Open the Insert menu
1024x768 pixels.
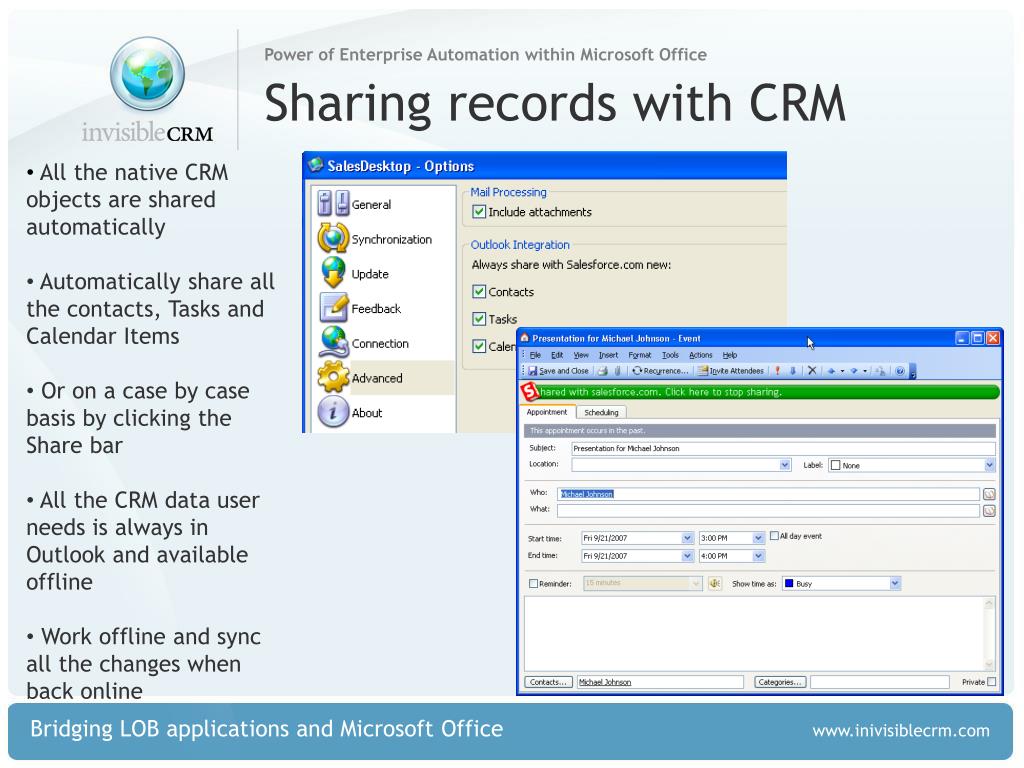pos(608,355)
